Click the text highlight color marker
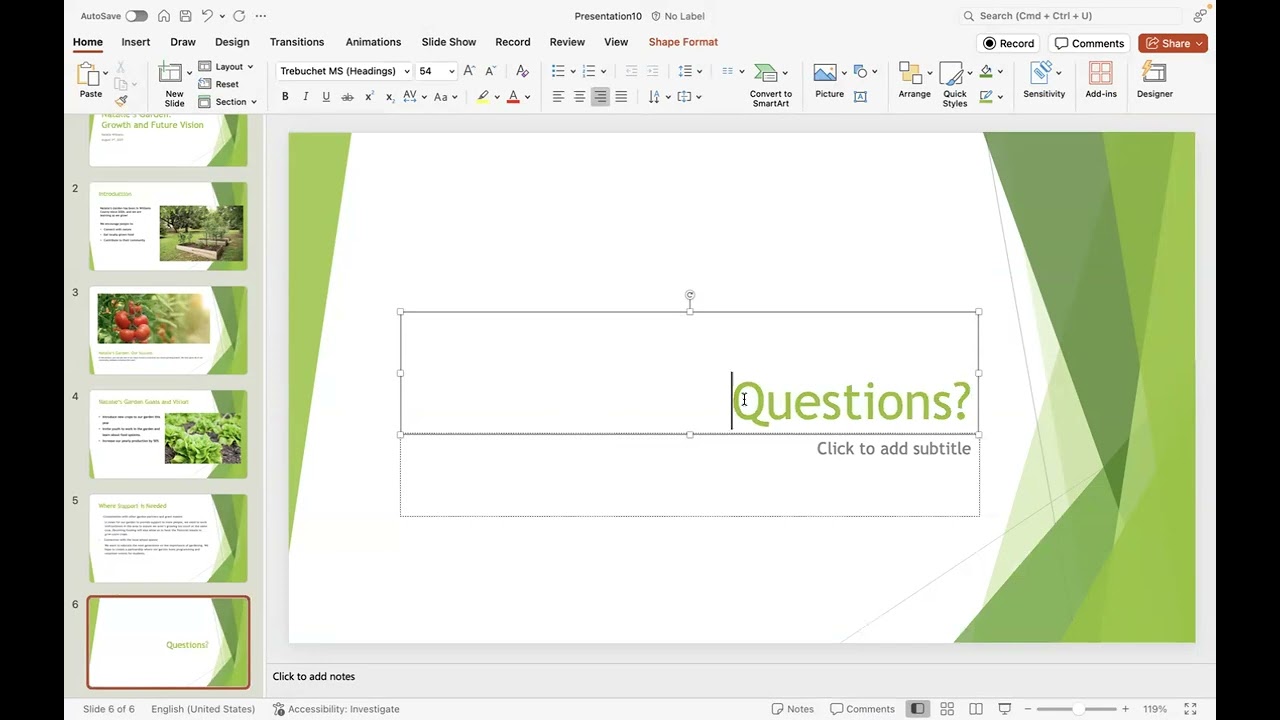Screen dimensions: 1280x720 click(483, 97)
